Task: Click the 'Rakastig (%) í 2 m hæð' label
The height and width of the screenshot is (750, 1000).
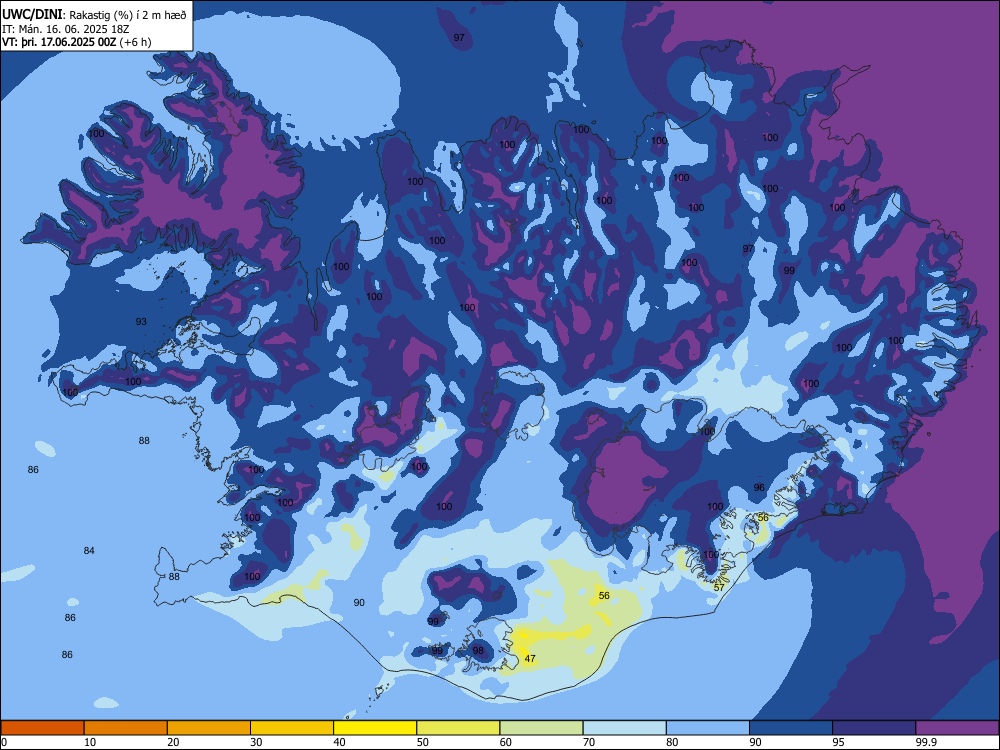Action: coord(128,15)
